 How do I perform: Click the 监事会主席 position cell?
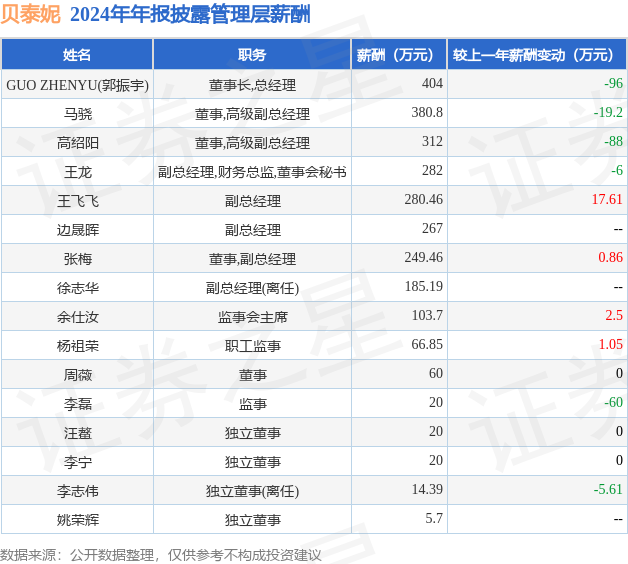click(252, 317)
